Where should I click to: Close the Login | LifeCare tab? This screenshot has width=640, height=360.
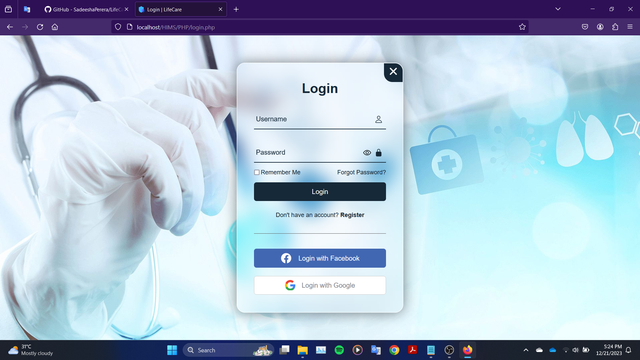point(220,9)
